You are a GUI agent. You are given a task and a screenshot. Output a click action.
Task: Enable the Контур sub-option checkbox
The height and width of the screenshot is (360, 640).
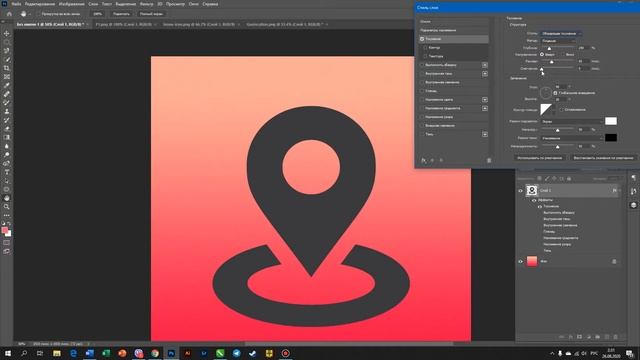tap(426, 48)
